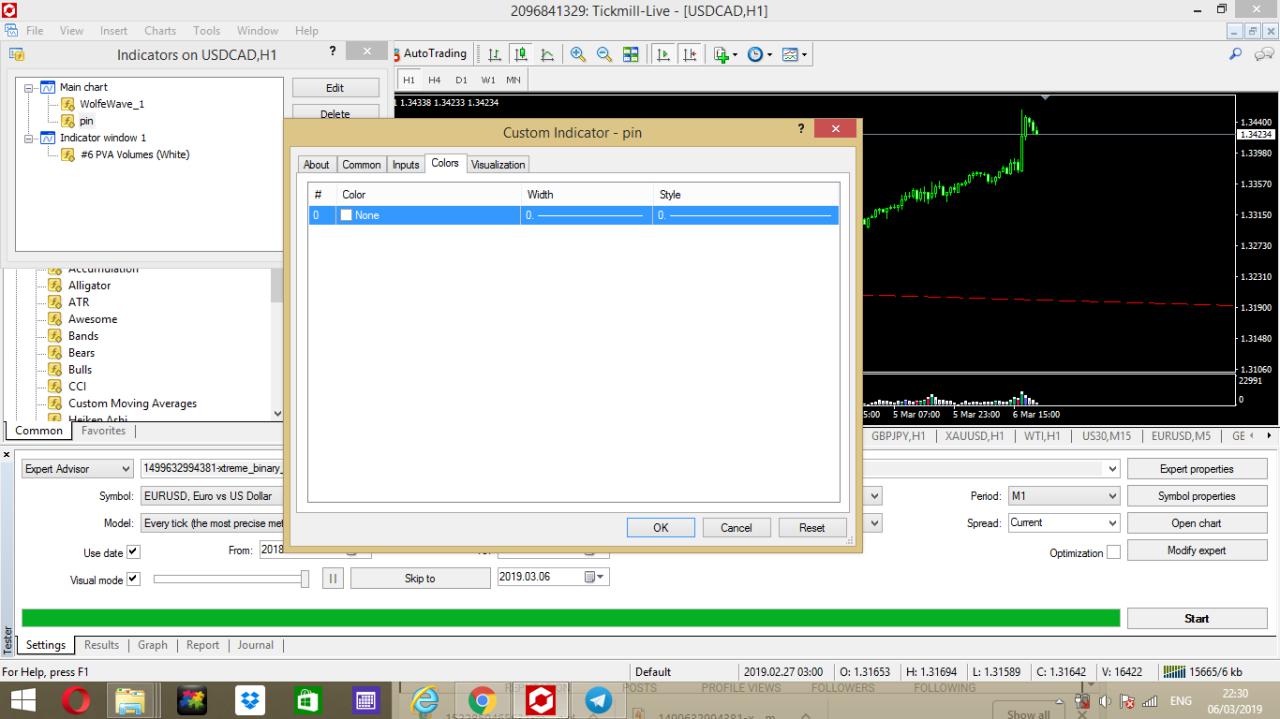Click the Windows Start button
Image resolution: width=1280 pixels, height=719 pixels.
click(22, 701)
